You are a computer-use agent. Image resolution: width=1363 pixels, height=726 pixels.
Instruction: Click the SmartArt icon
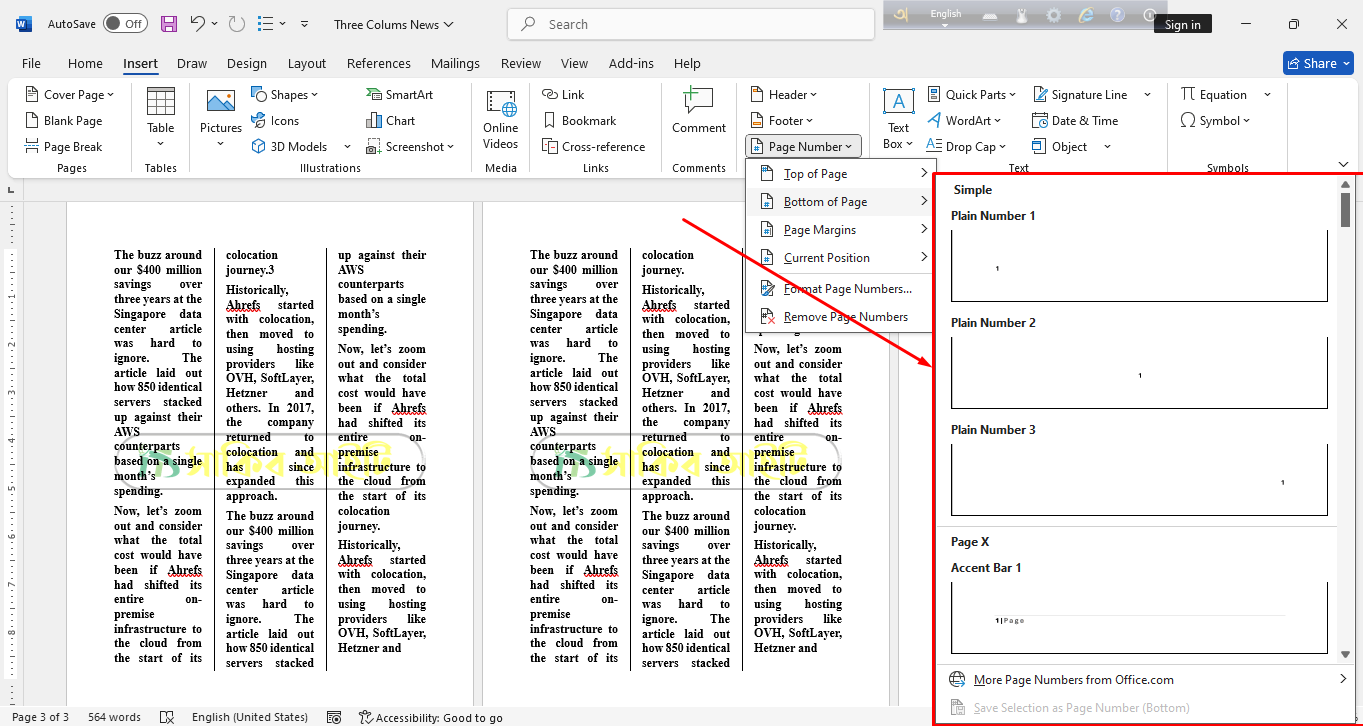pyautogui.click(x=399, y=95)
